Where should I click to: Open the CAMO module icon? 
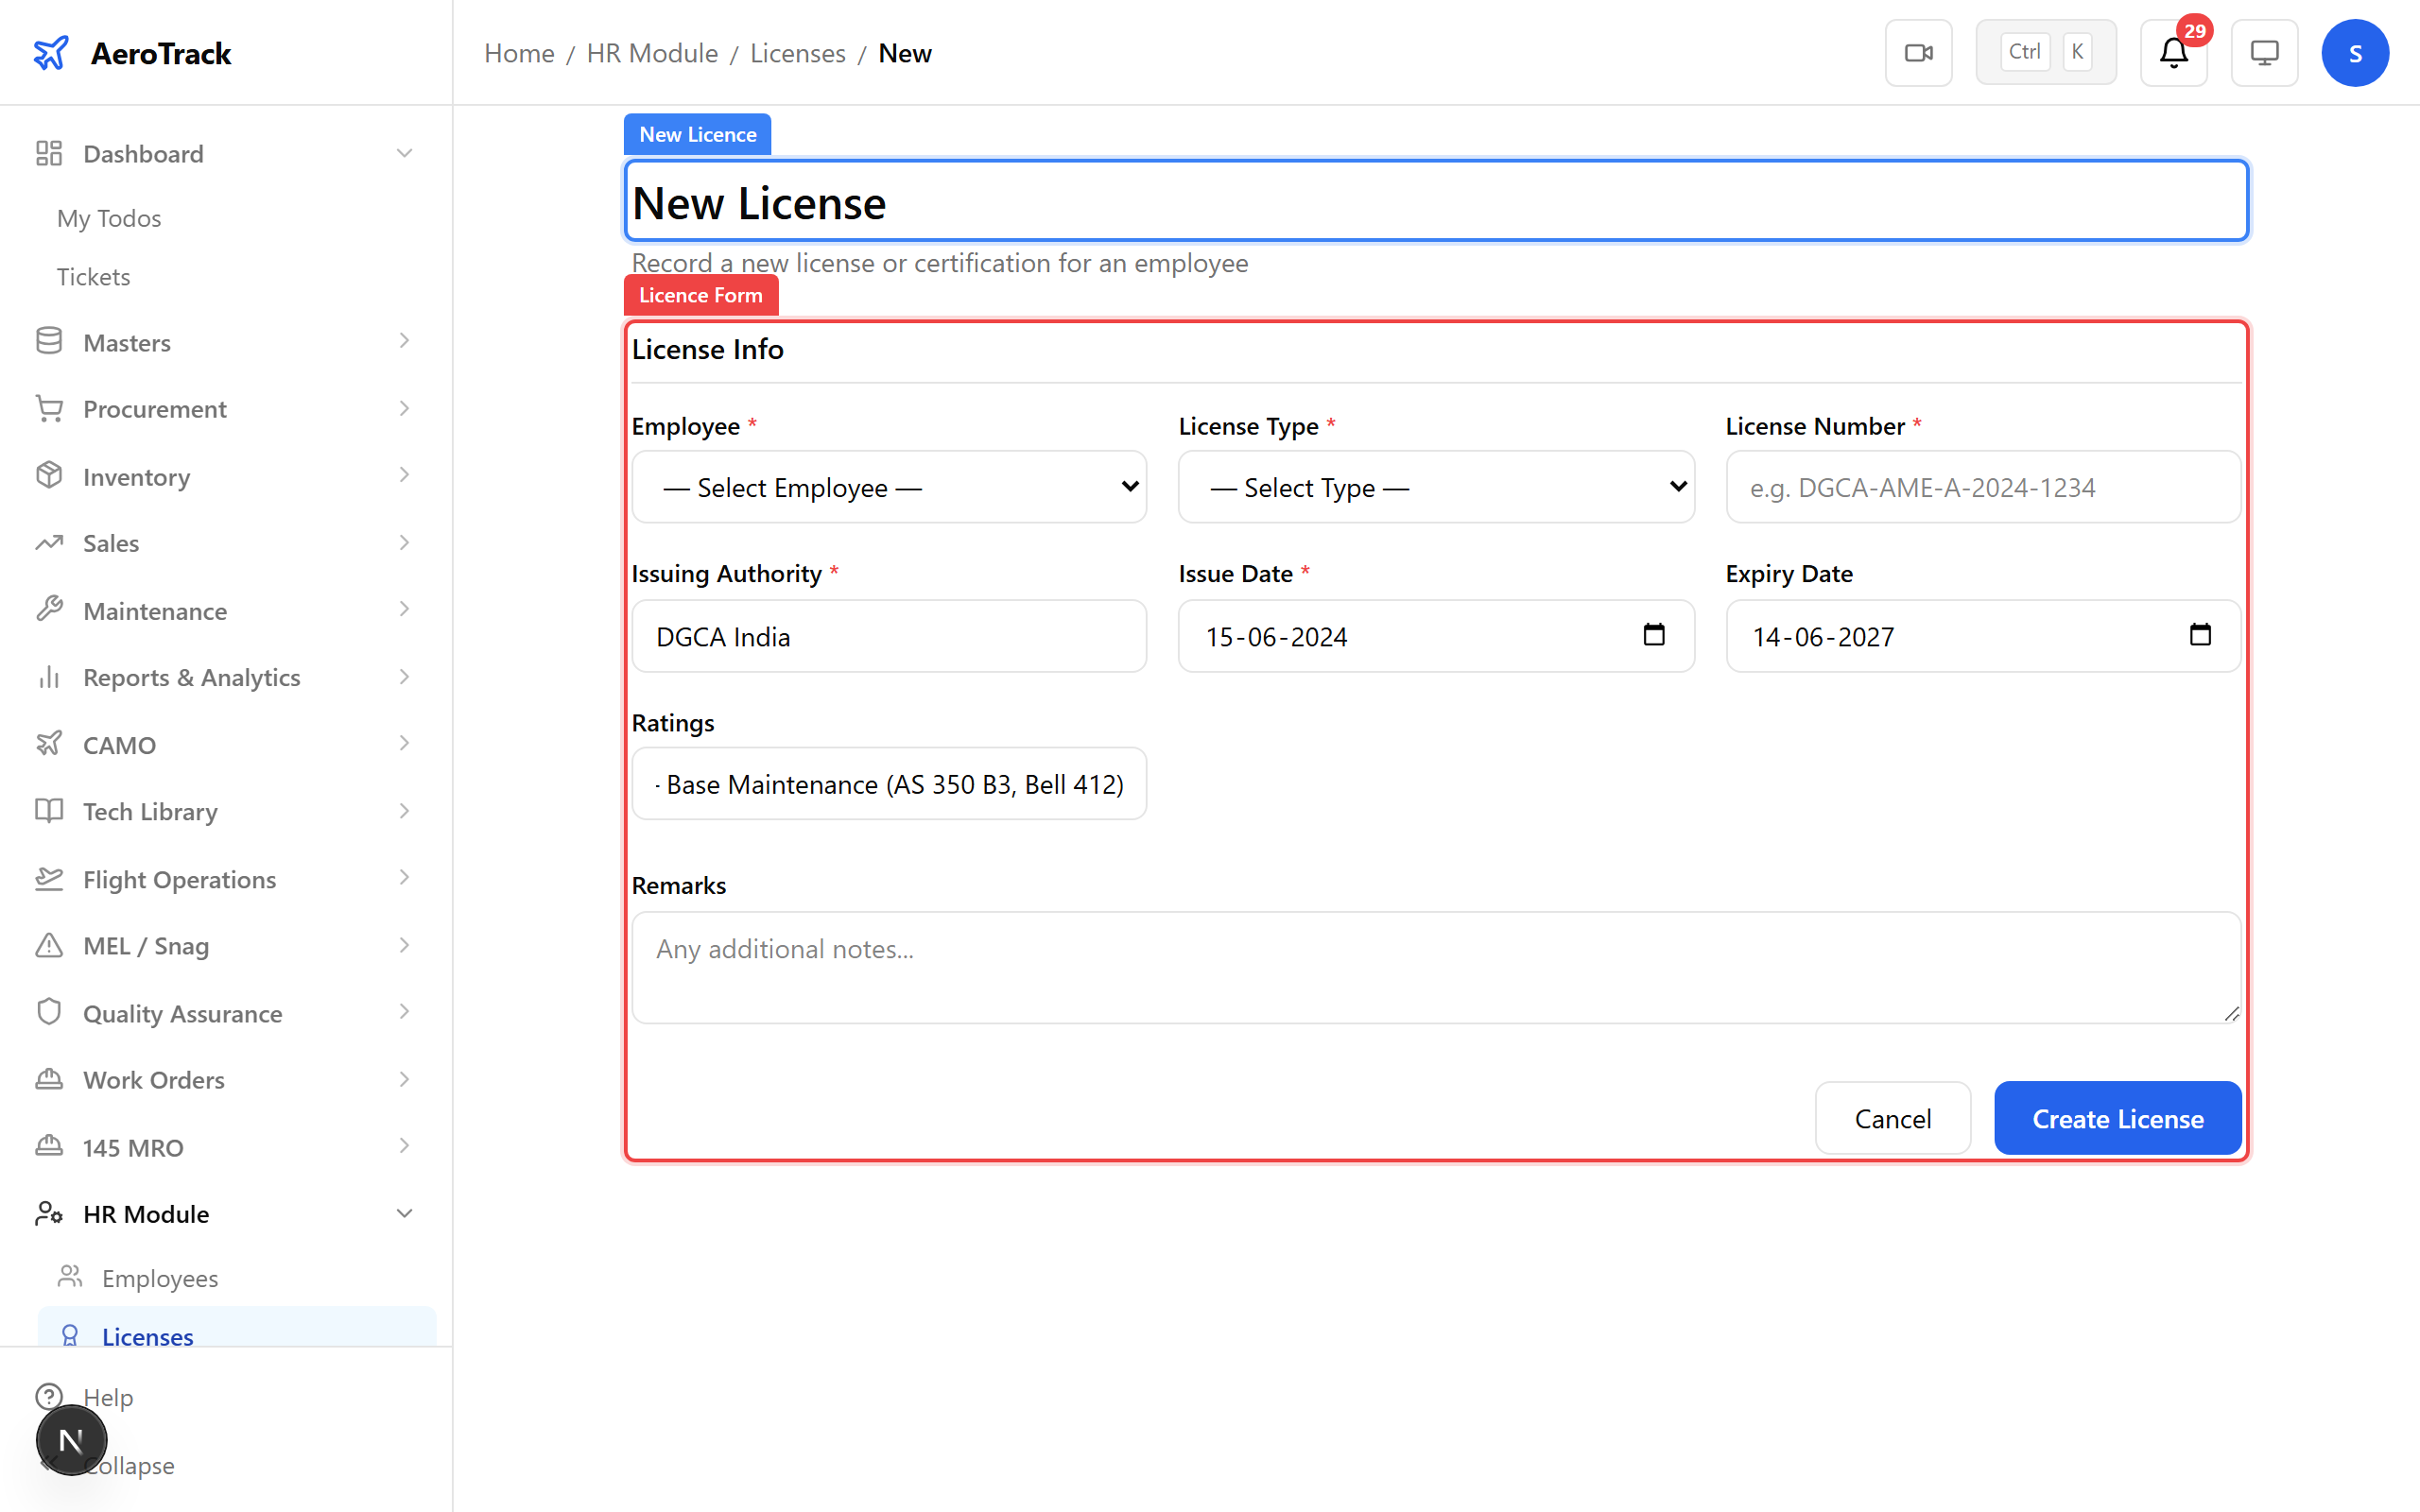tap(49, 744)
